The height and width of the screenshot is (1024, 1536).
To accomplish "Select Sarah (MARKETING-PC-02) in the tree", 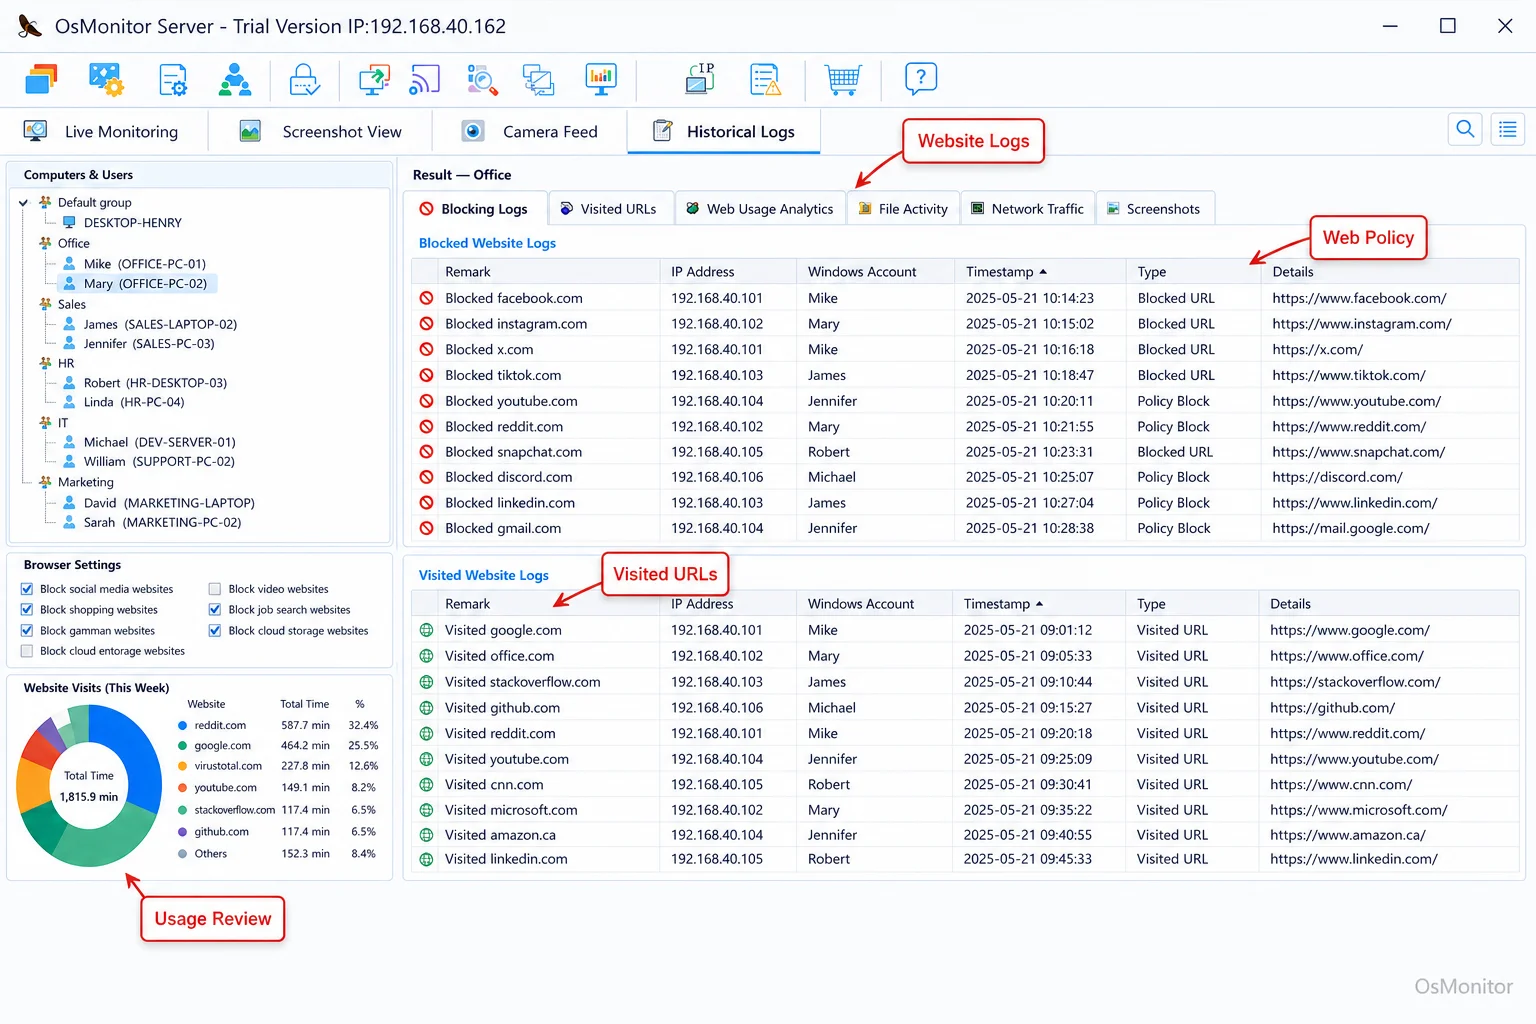I will (162, 522).
